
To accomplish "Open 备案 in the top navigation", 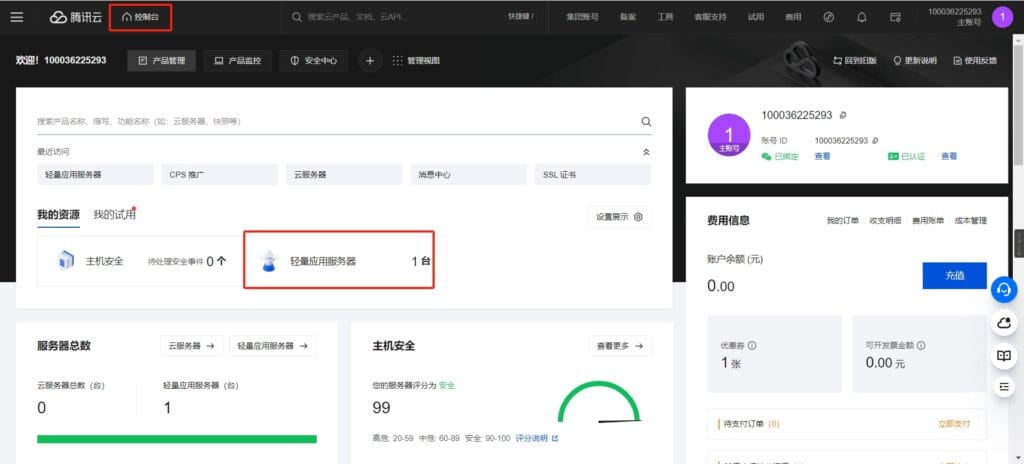I will click(x=628, y=17).
